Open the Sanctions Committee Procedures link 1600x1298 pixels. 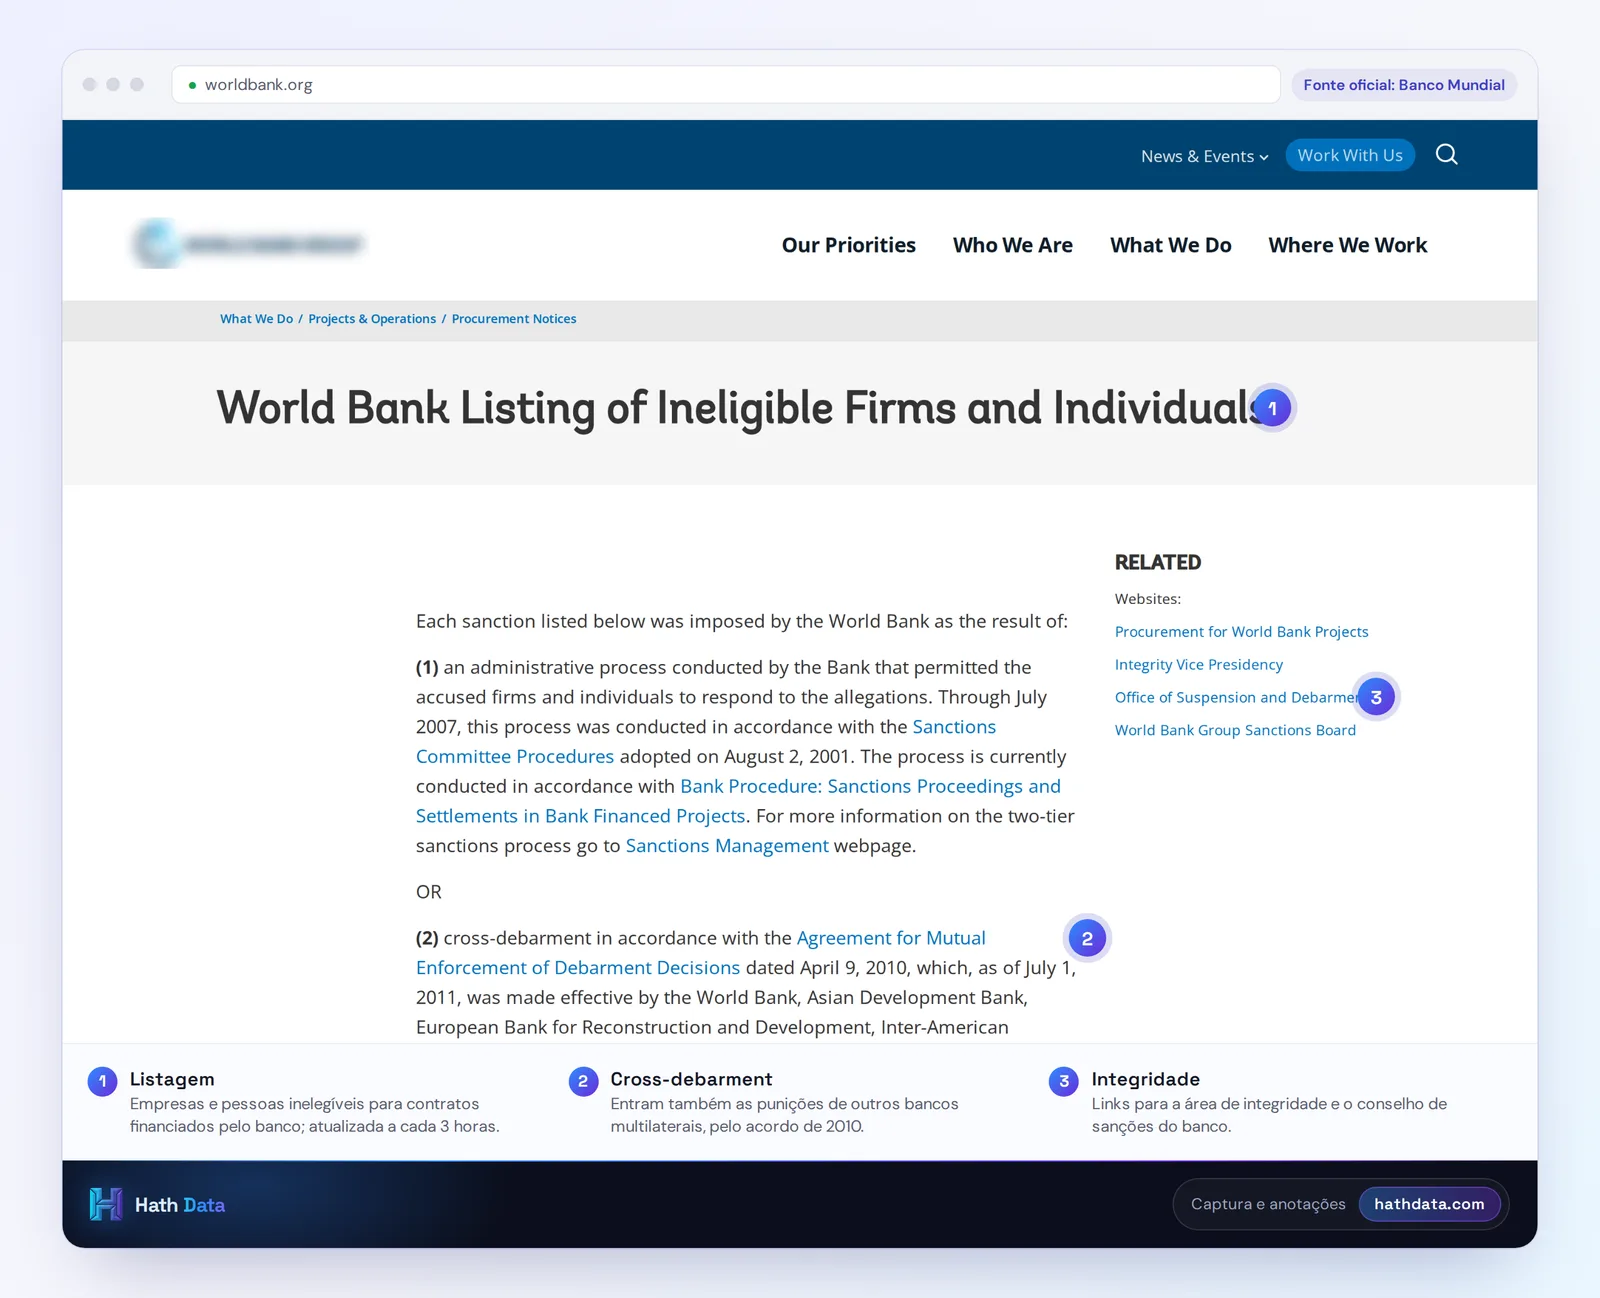(706, 742)
